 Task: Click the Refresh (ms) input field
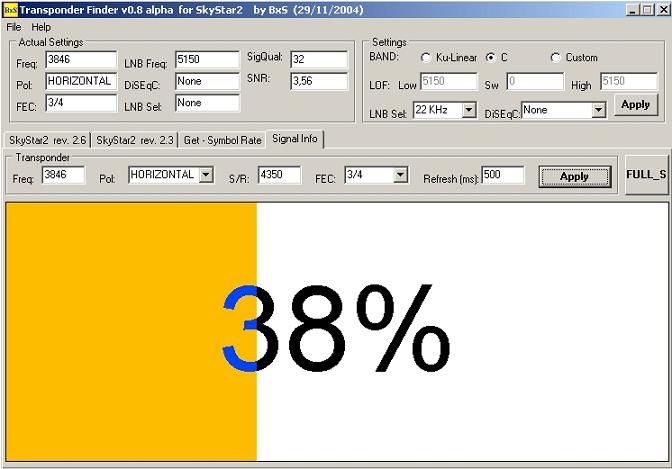(502, 175)
